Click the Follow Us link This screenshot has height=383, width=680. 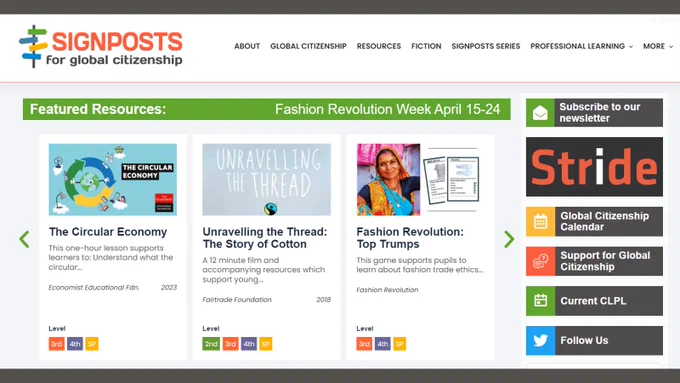(x=584, y=340)
